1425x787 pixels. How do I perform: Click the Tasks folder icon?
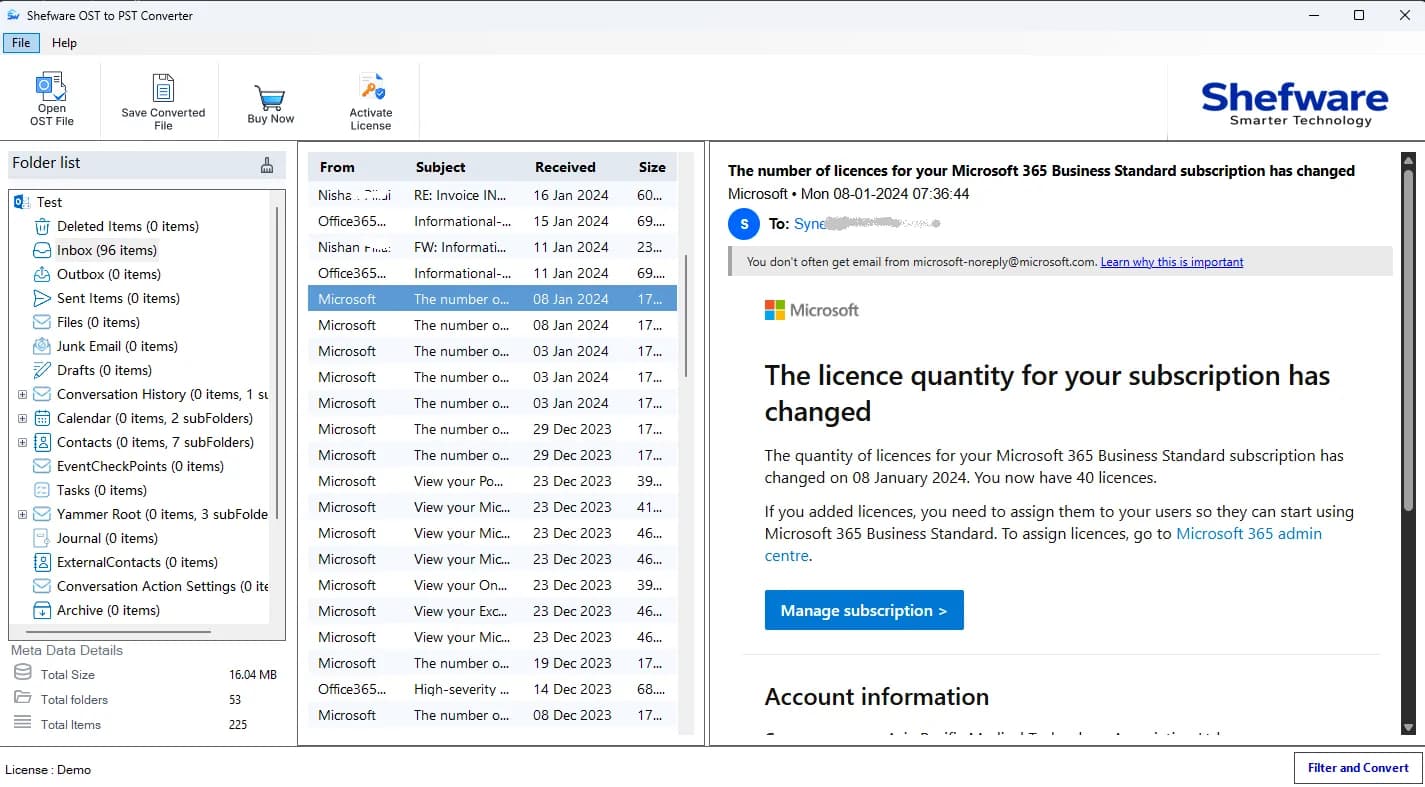[x=42, y=490]
